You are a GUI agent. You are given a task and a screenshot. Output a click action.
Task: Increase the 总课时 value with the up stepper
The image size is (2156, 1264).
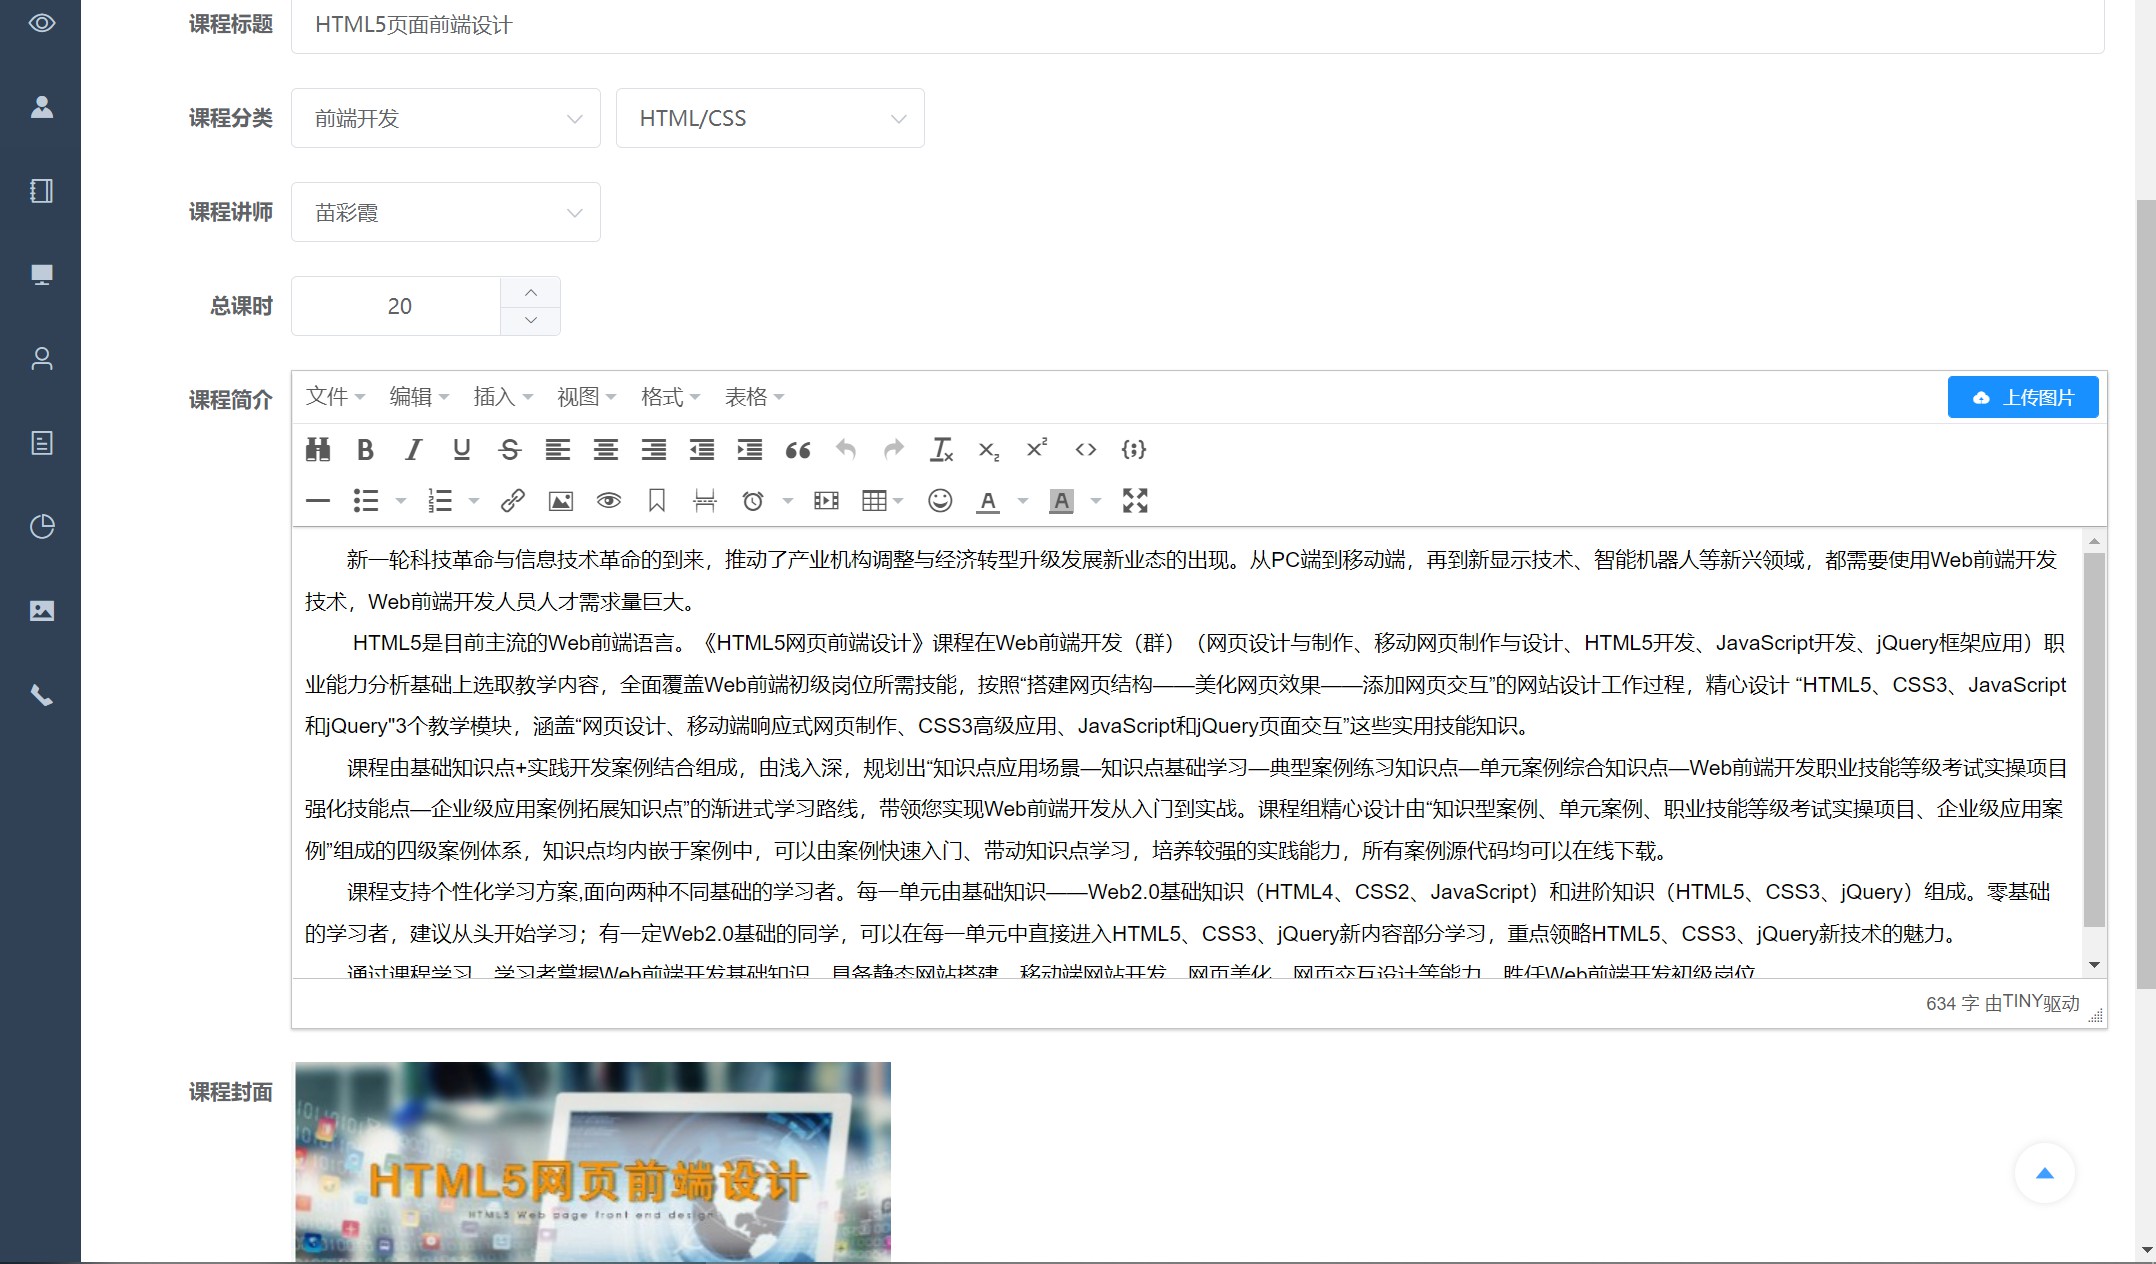tap(531, 292)
